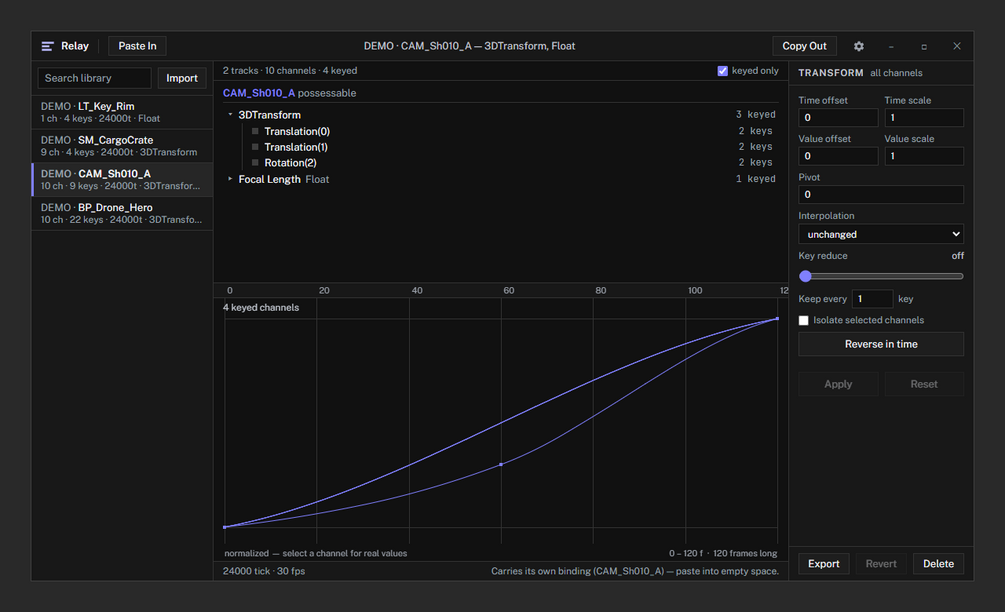The height and width of the screenshot is (612, 1005).
Task: Select the Focal Length Float row
Action: coord(501,179)
